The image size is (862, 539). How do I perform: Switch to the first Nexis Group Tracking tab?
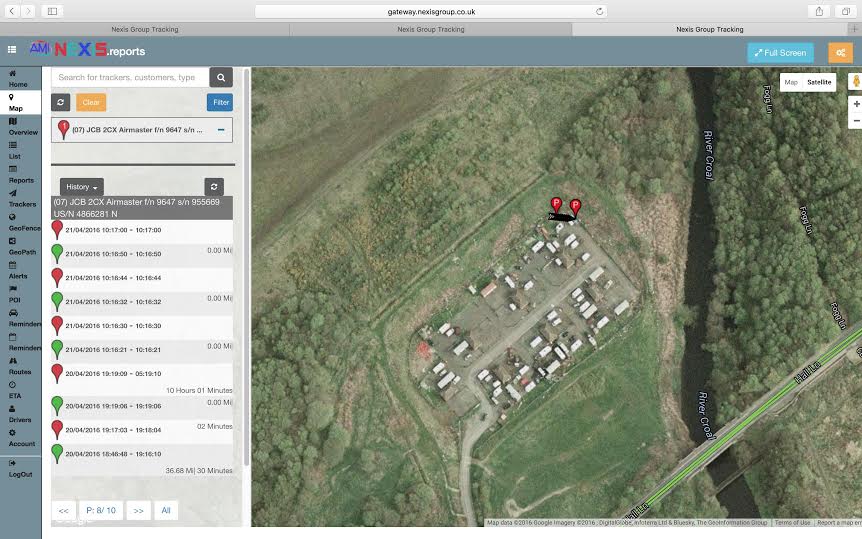pos(145,29)
